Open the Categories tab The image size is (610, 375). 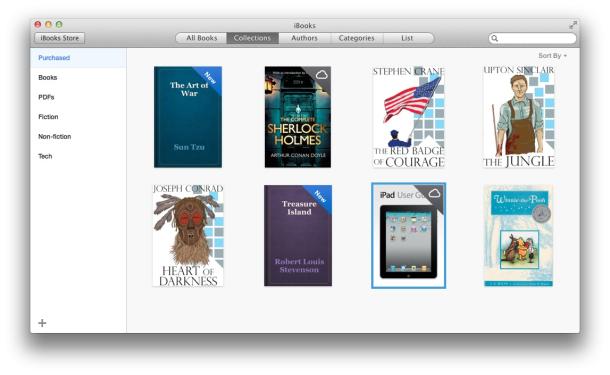pos(357,38)
